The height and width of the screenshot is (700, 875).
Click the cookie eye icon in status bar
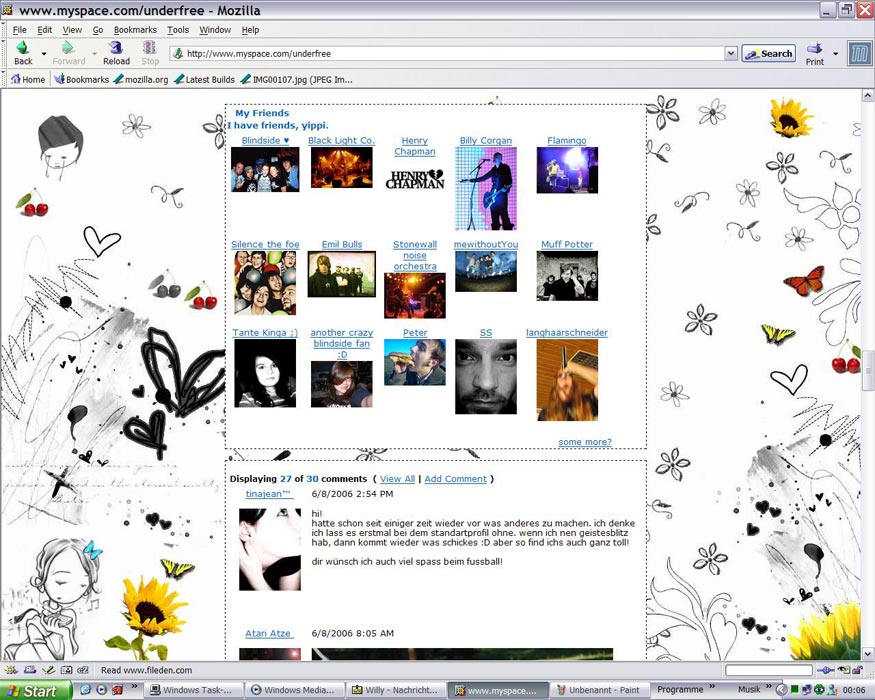[844, 670]
